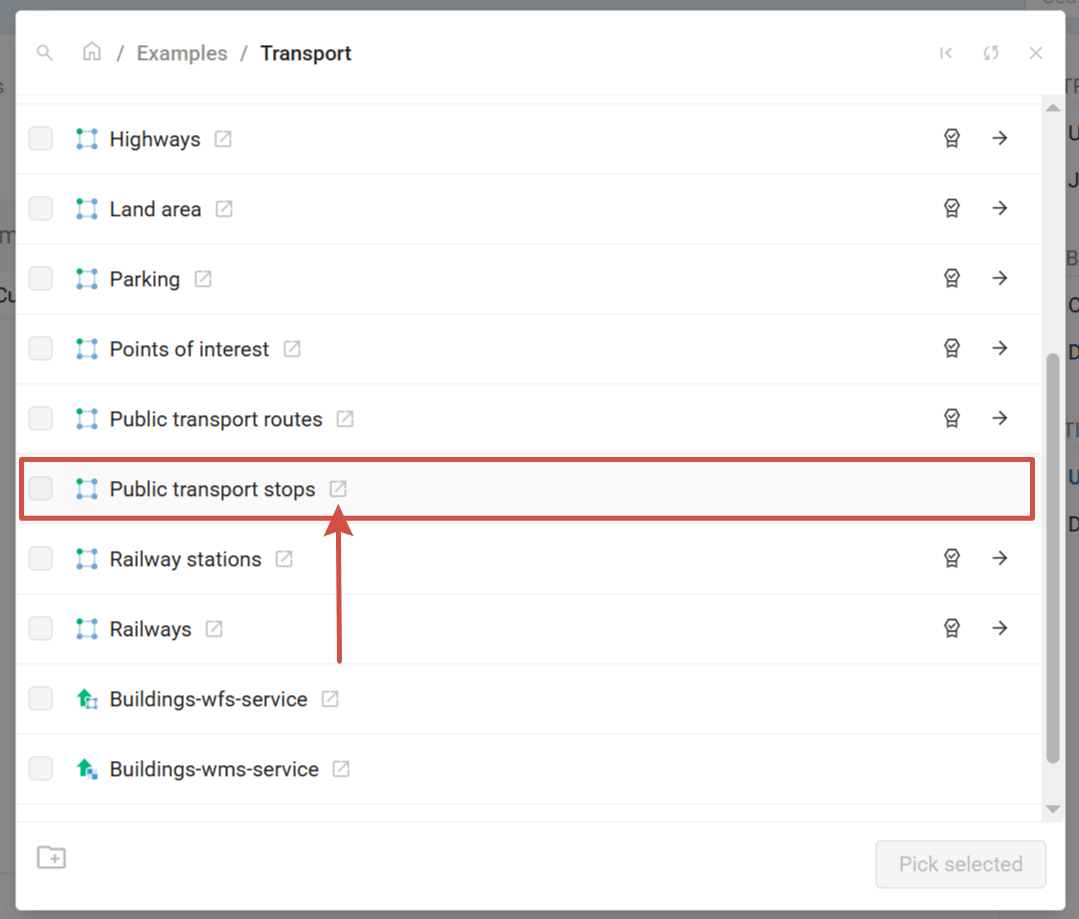Click the create new folder icon
The width and height of the screenshot is (1079, 919).
point(51,857)
